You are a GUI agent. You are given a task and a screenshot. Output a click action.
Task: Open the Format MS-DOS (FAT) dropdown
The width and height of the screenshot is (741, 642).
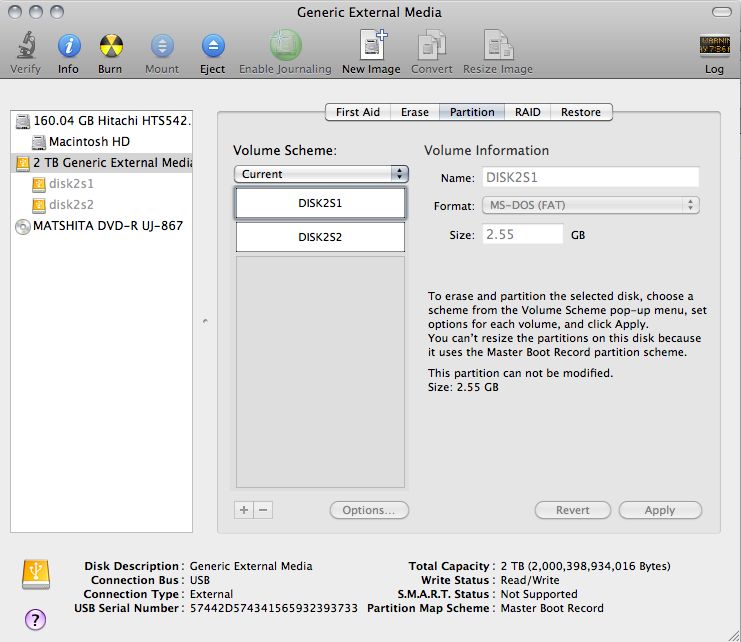click(591, 205)
